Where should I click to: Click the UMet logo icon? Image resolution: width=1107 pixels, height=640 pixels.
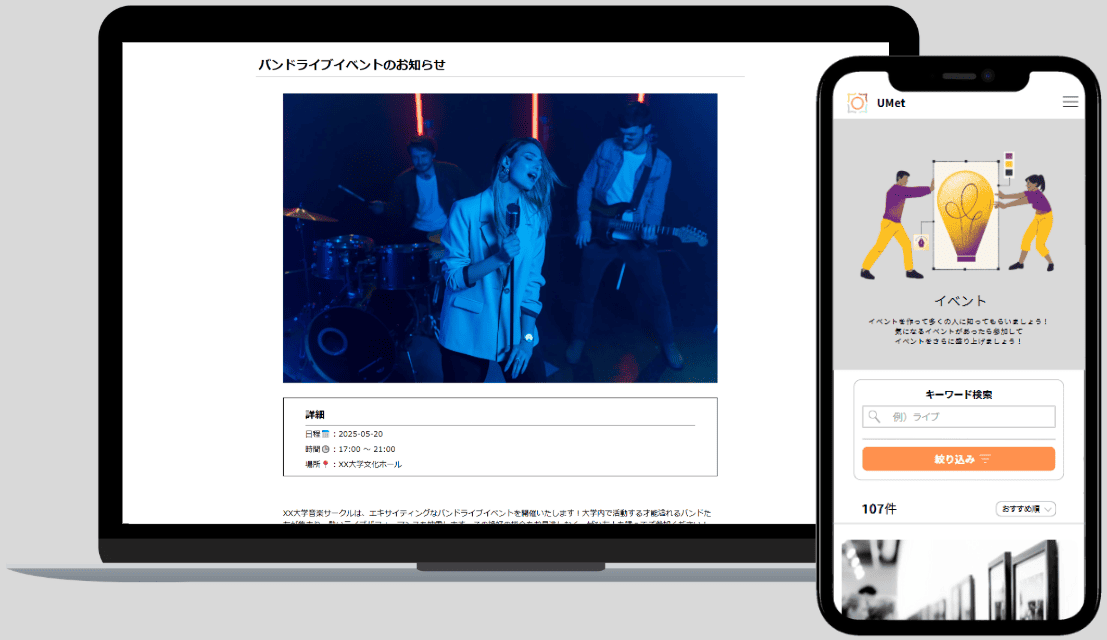[x=857, y=102]
